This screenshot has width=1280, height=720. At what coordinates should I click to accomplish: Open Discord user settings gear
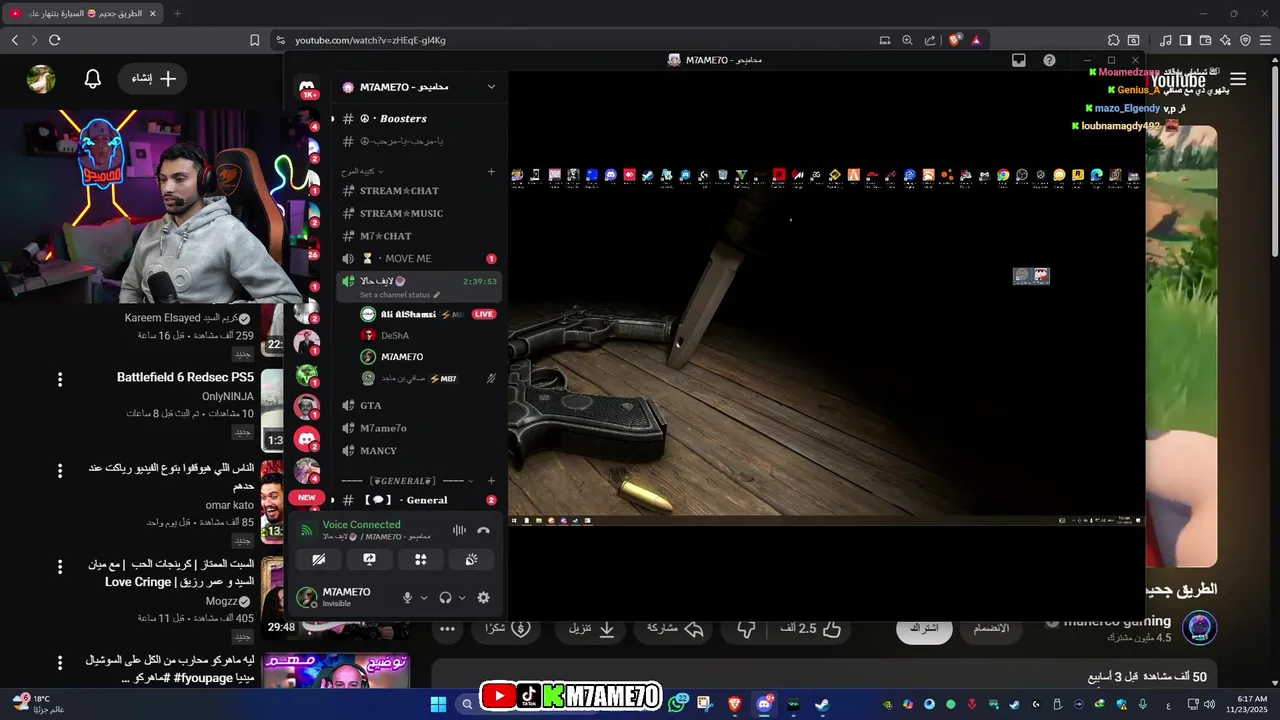tap(483, 598)
